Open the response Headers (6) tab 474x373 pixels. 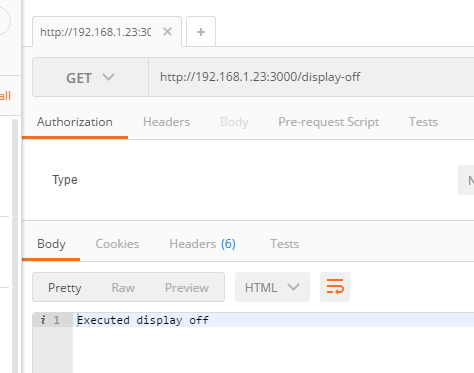coord(202,244)
